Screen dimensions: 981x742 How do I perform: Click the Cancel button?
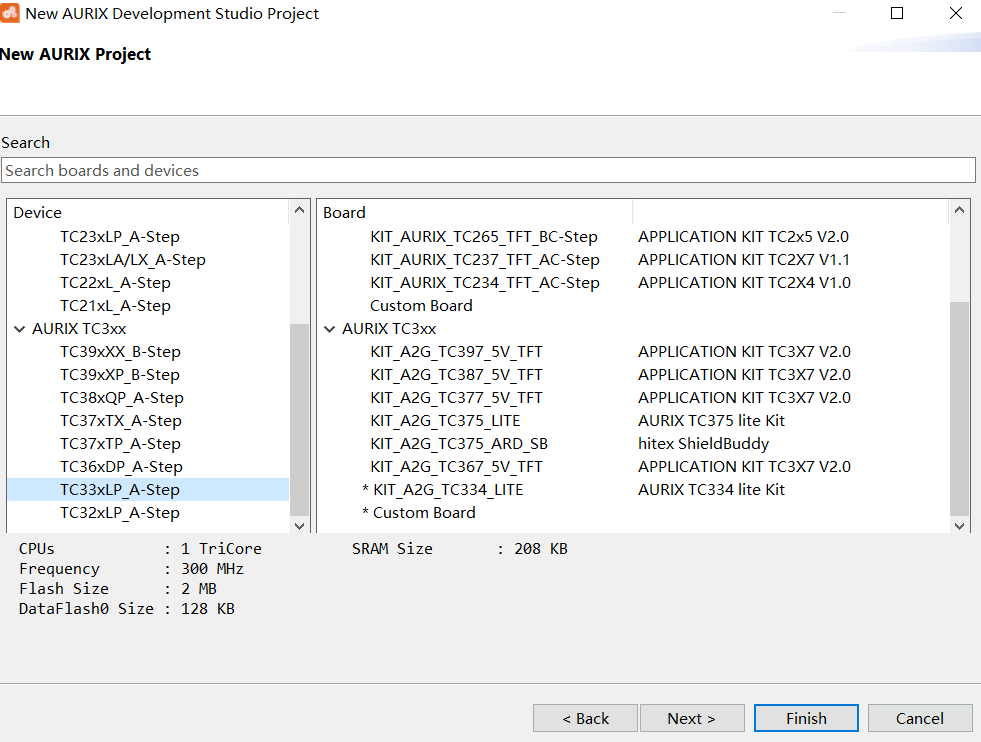(920, 718)
